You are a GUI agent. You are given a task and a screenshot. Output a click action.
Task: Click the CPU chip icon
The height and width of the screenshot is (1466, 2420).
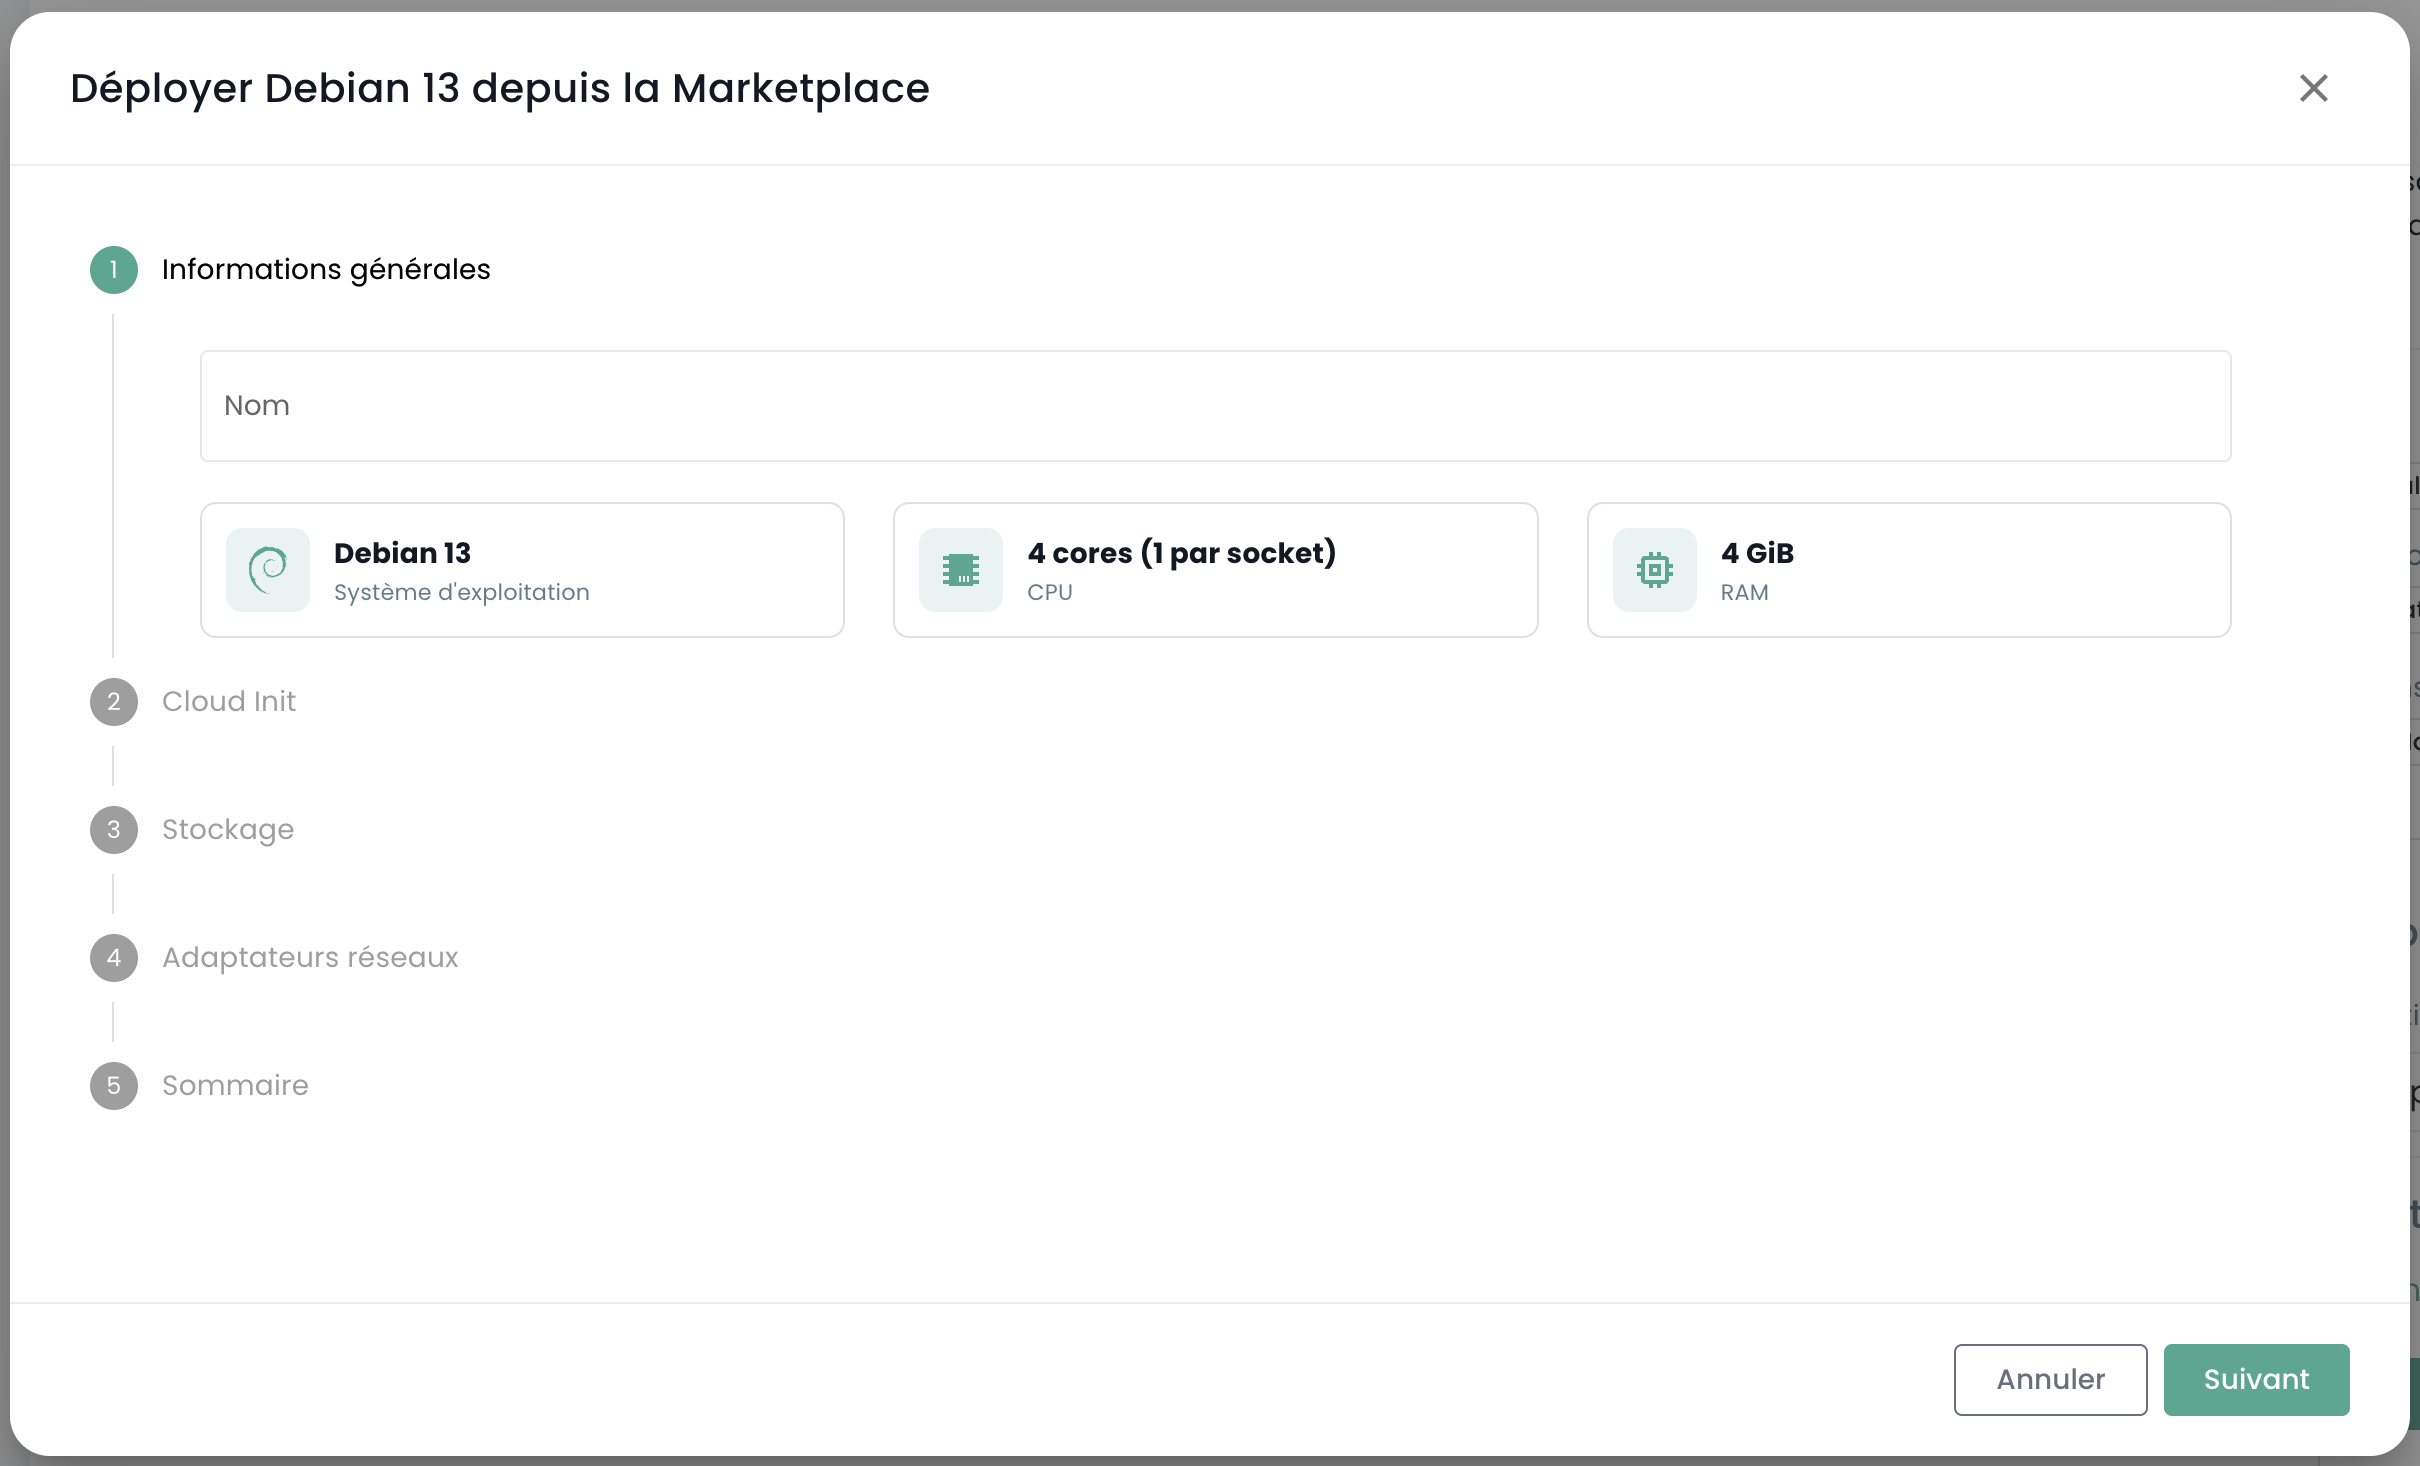click(960, 570)
